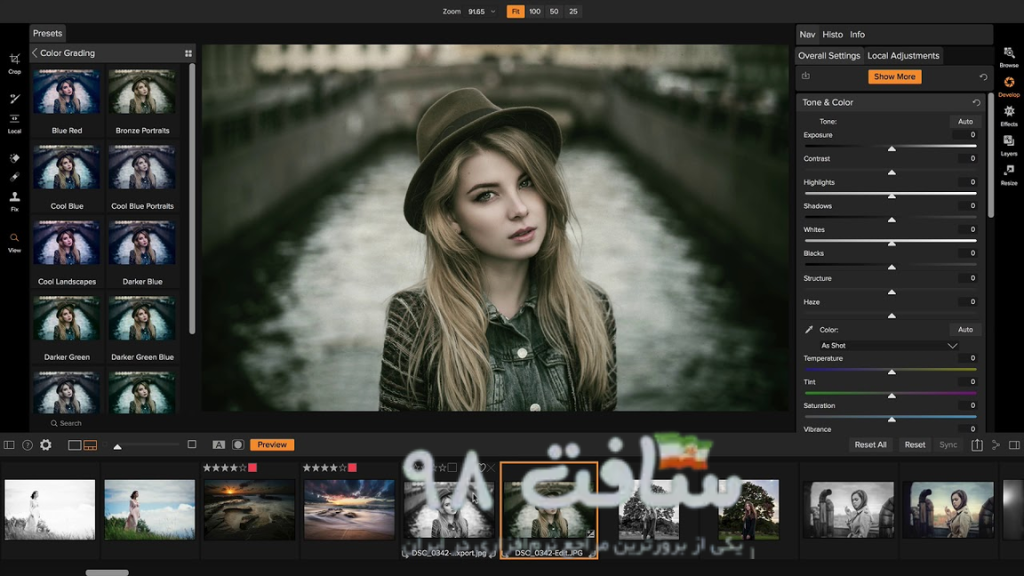1024x576 pixels.
Task: Adjust the Temperature slider handle
Action: pos(891,372)
